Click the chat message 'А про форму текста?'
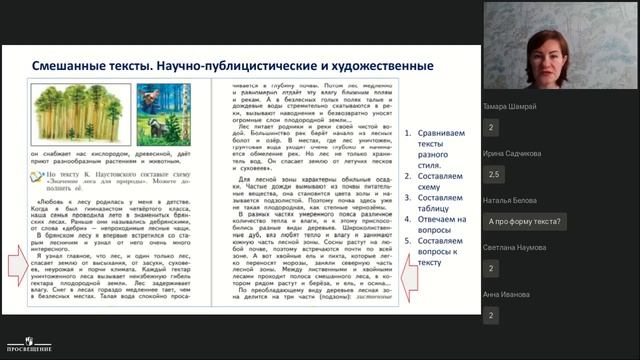Screen dimensions: 640x360 (524, 222)
